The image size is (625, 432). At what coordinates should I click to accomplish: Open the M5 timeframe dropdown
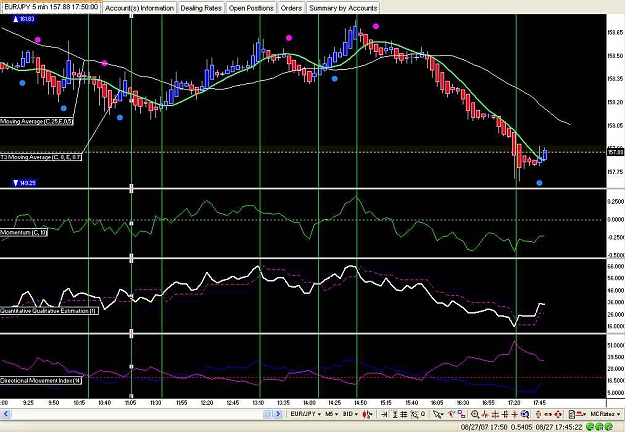click(x=331, y=414)
